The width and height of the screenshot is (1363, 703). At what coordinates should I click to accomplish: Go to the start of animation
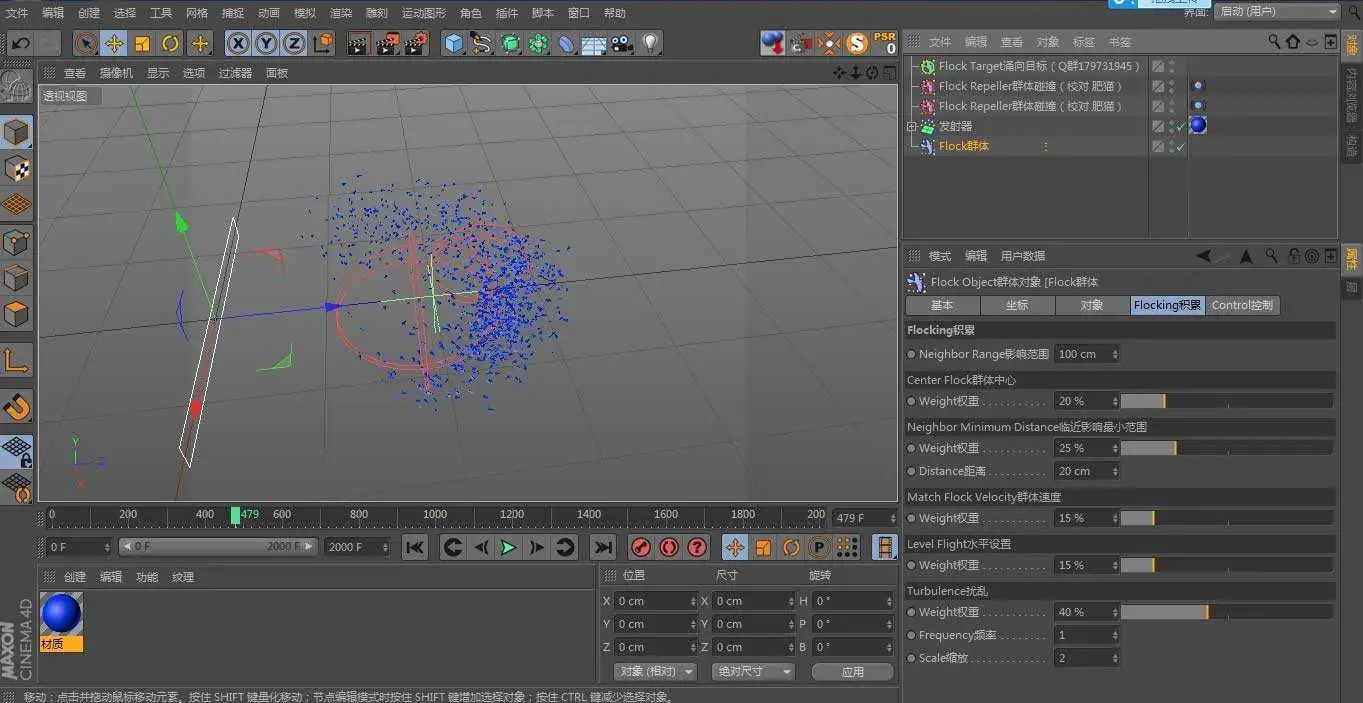(x=415, y=547)
